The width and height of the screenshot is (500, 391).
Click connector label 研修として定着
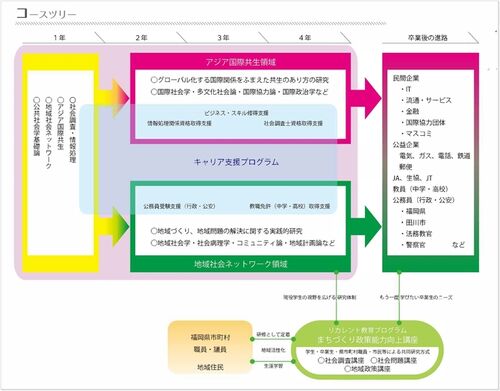(x=273, y=334)
